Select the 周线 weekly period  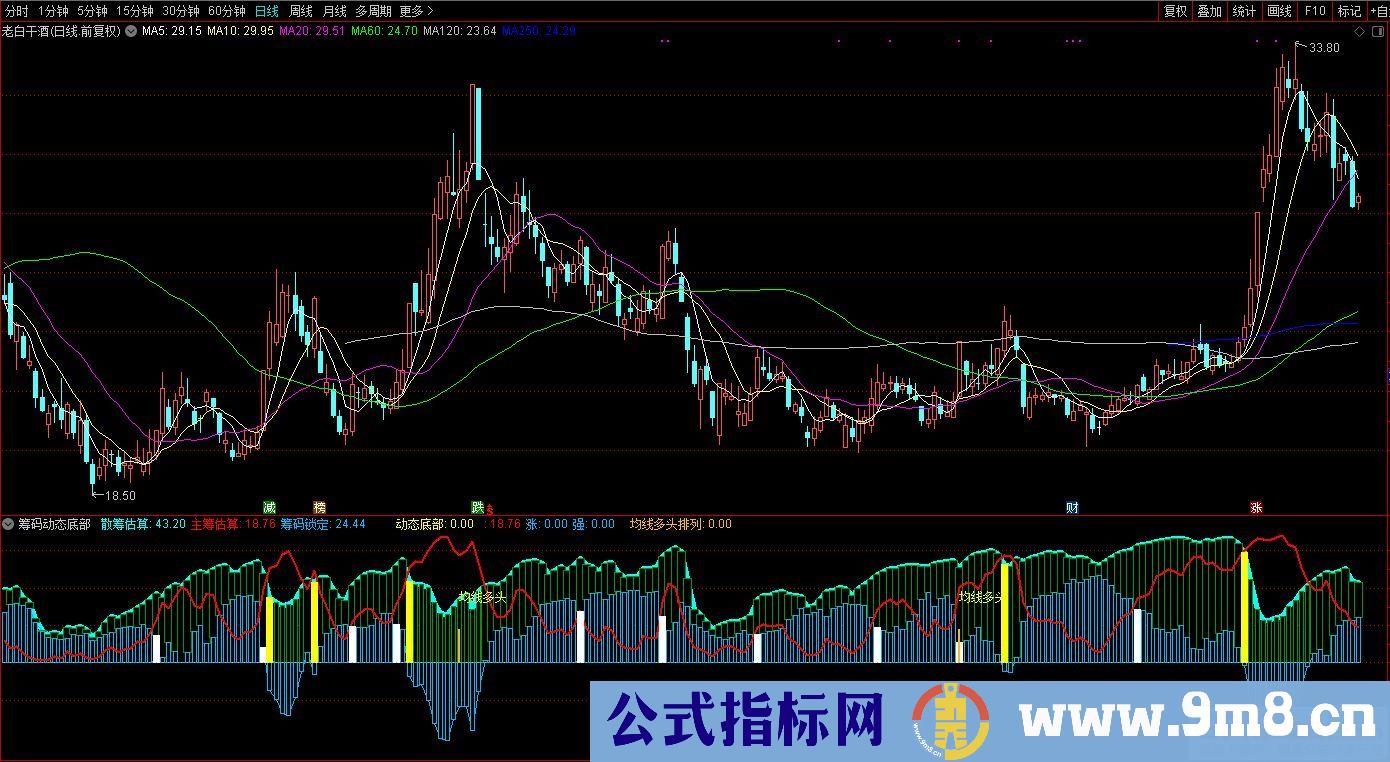(301, 11)
